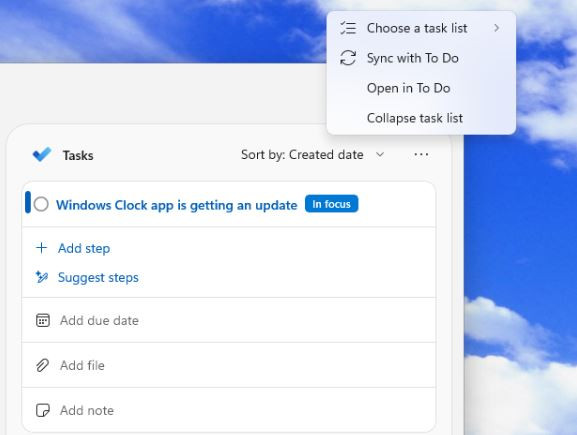The image size is (577, 435).
Task: Click the calendar icon beside Add due date
Action: pos(43,320)
